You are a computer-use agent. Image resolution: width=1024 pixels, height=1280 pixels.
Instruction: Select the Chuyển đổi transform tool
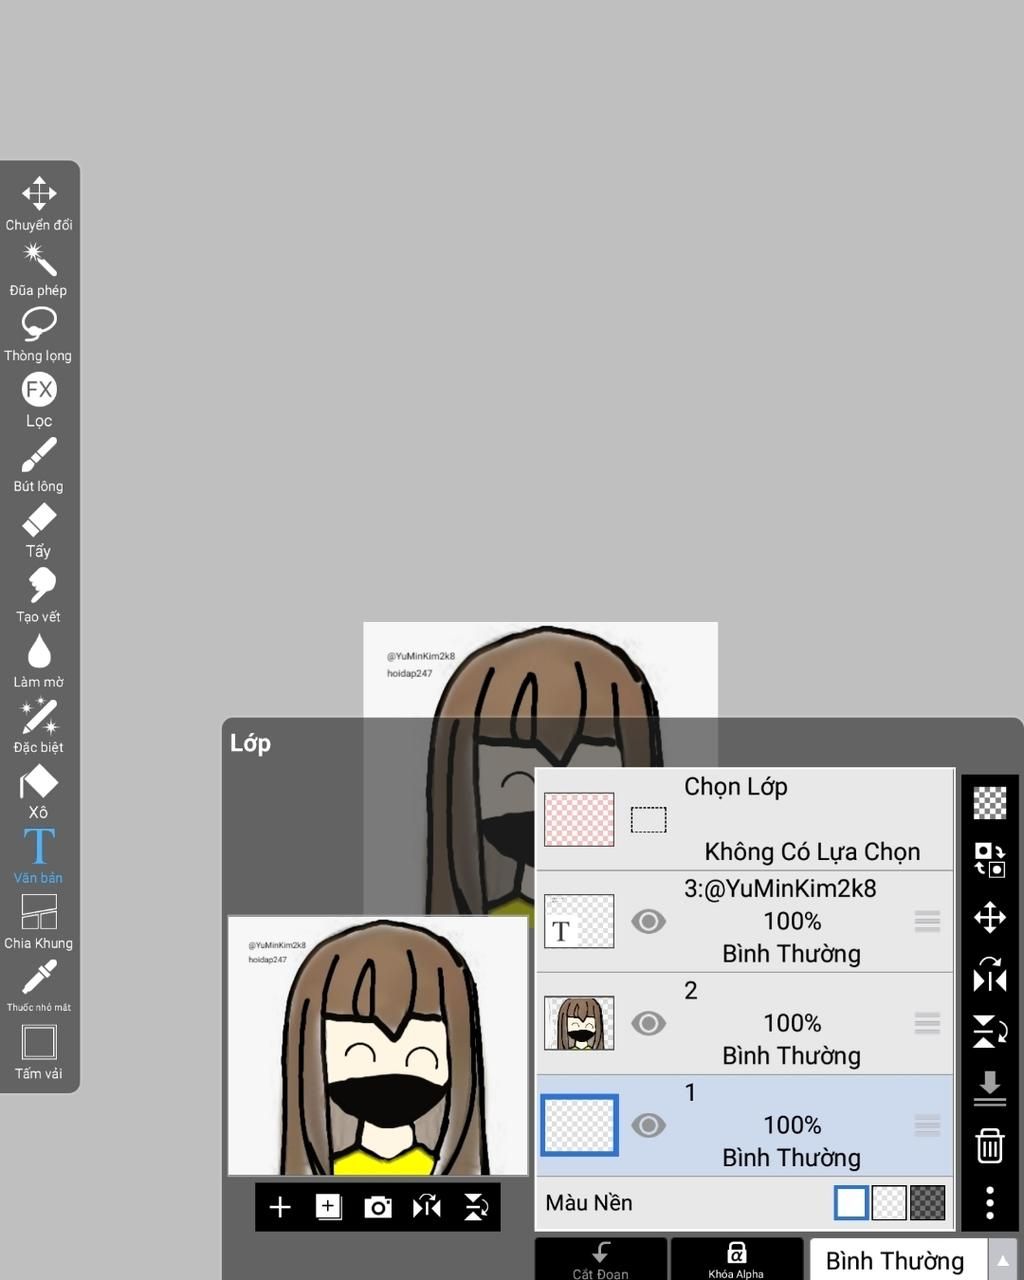[39, 204]
